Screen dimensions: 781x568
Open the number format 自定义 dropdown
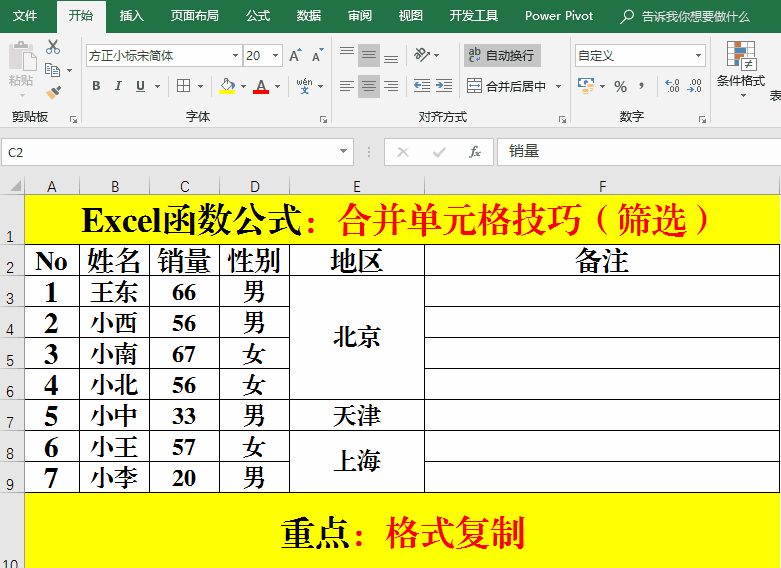[x=698, y=56]
